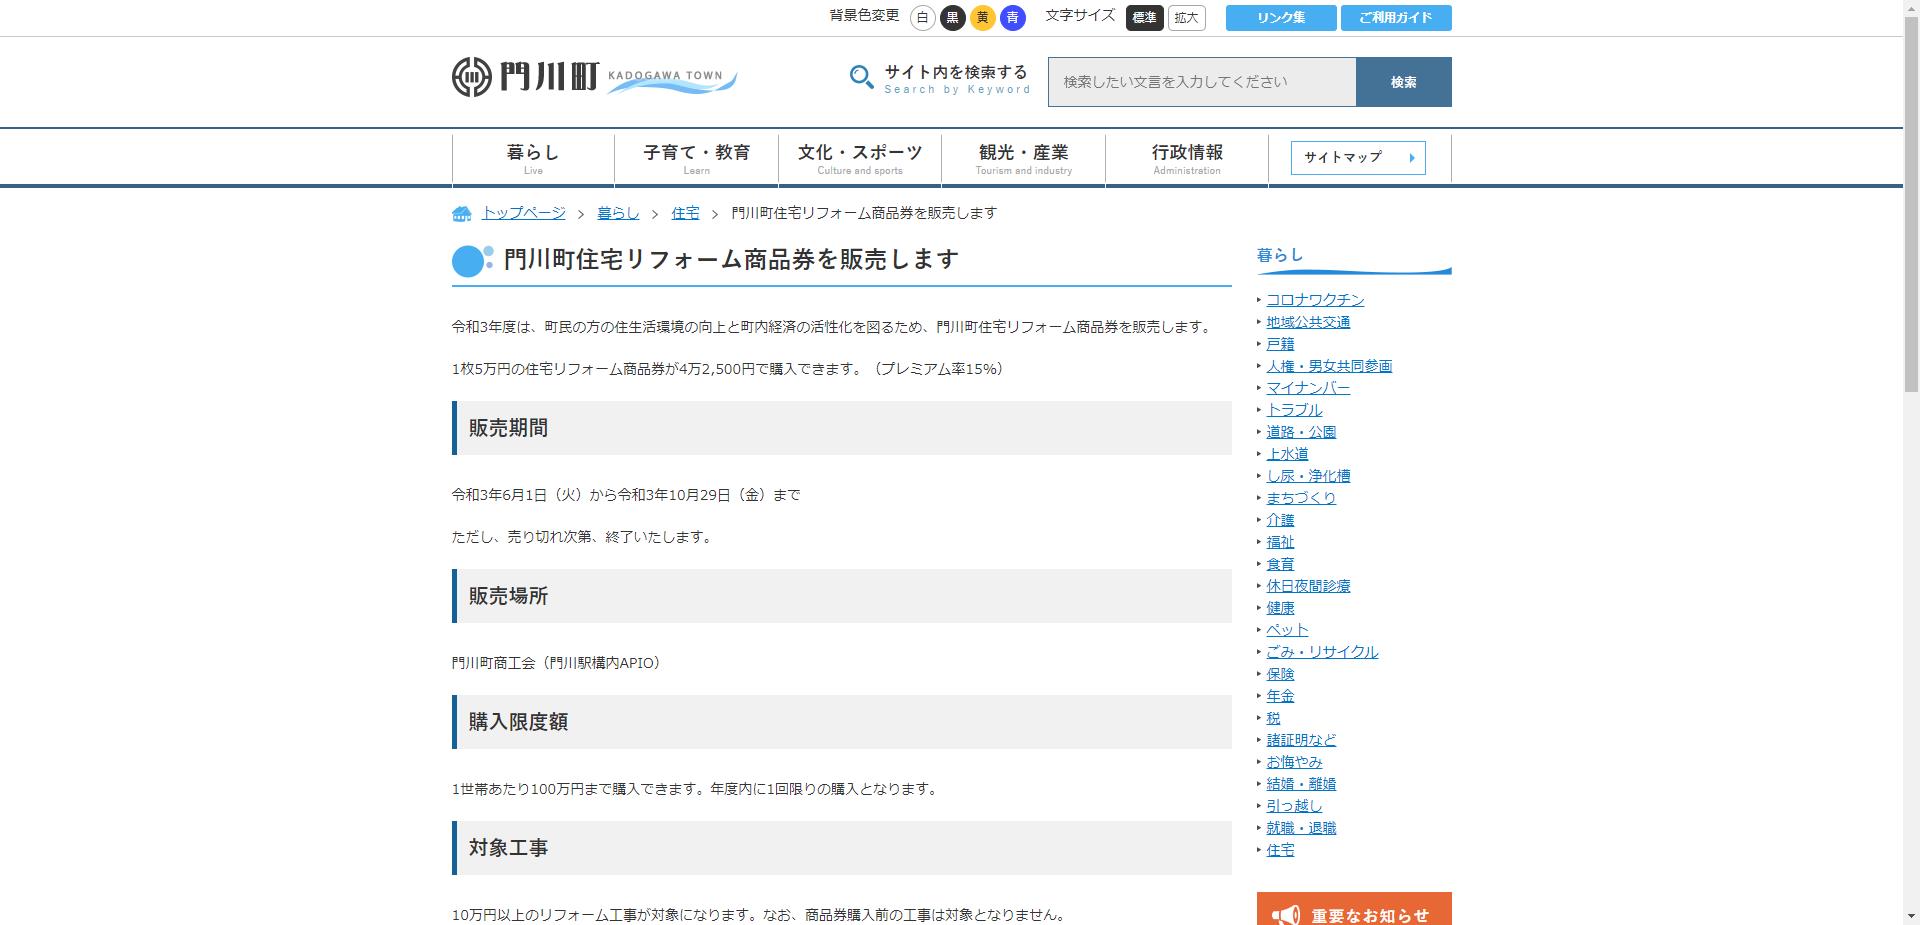Open the 観光・産業 menu
The width and height of the screenshot is (1920, 925).
1023,158
